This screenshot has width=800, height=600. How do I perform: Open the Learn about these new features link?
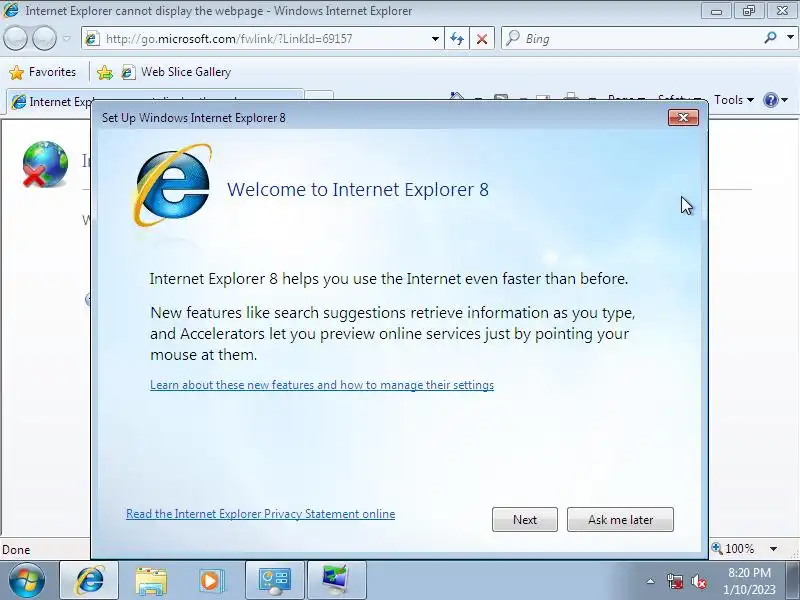coord(322,385)
